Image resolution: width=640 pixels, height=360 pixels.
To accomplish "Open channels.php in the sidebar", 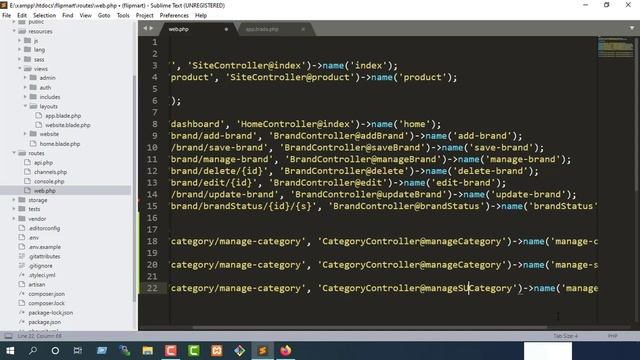I will [50, 172].
